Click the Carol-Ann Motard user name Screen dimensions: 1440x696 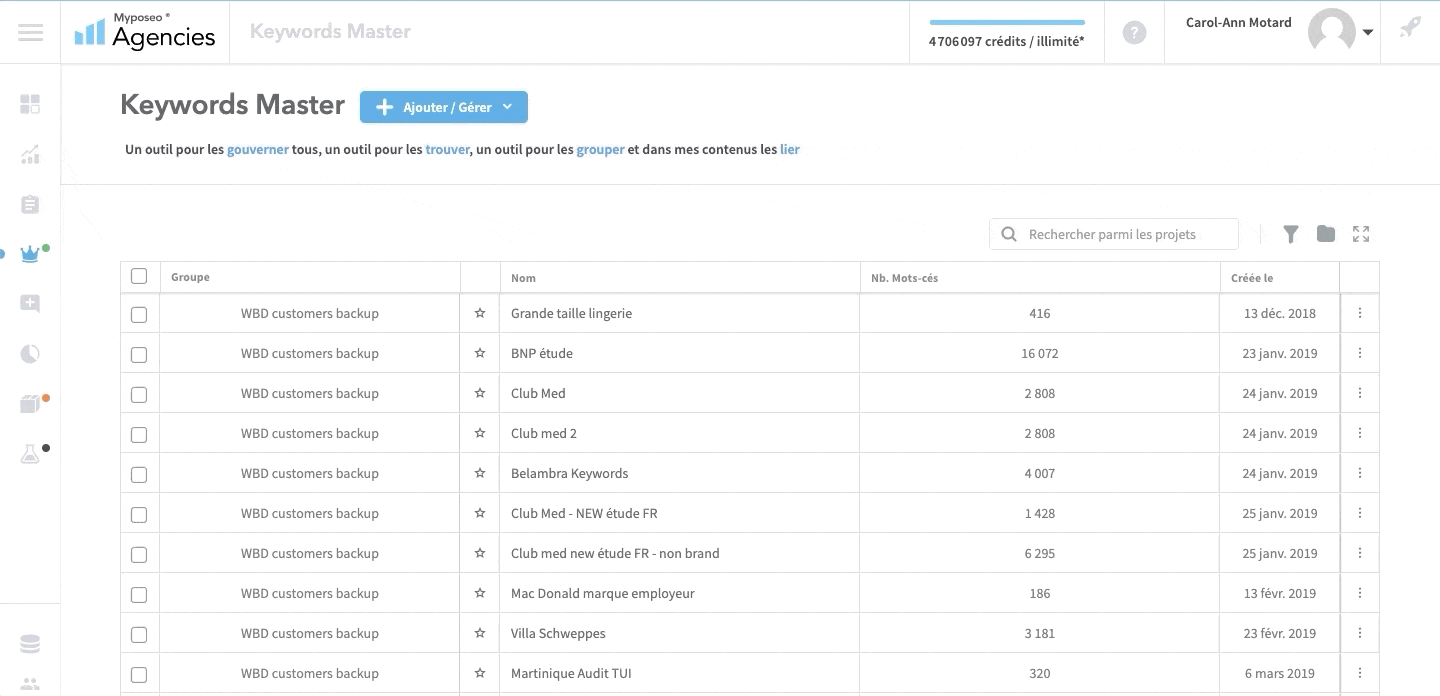[x=1238, y=23]
